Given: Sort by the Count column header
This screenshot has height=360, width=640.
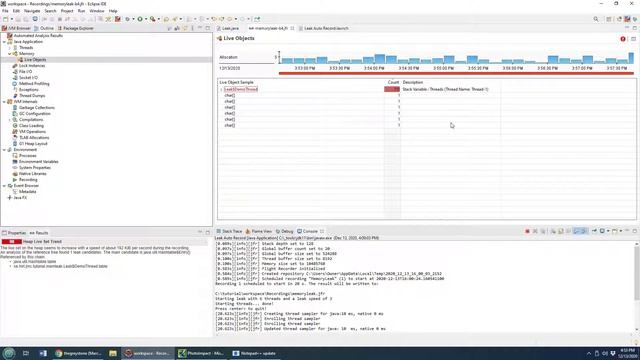Looking at the screenshot, I should [393, 82].
